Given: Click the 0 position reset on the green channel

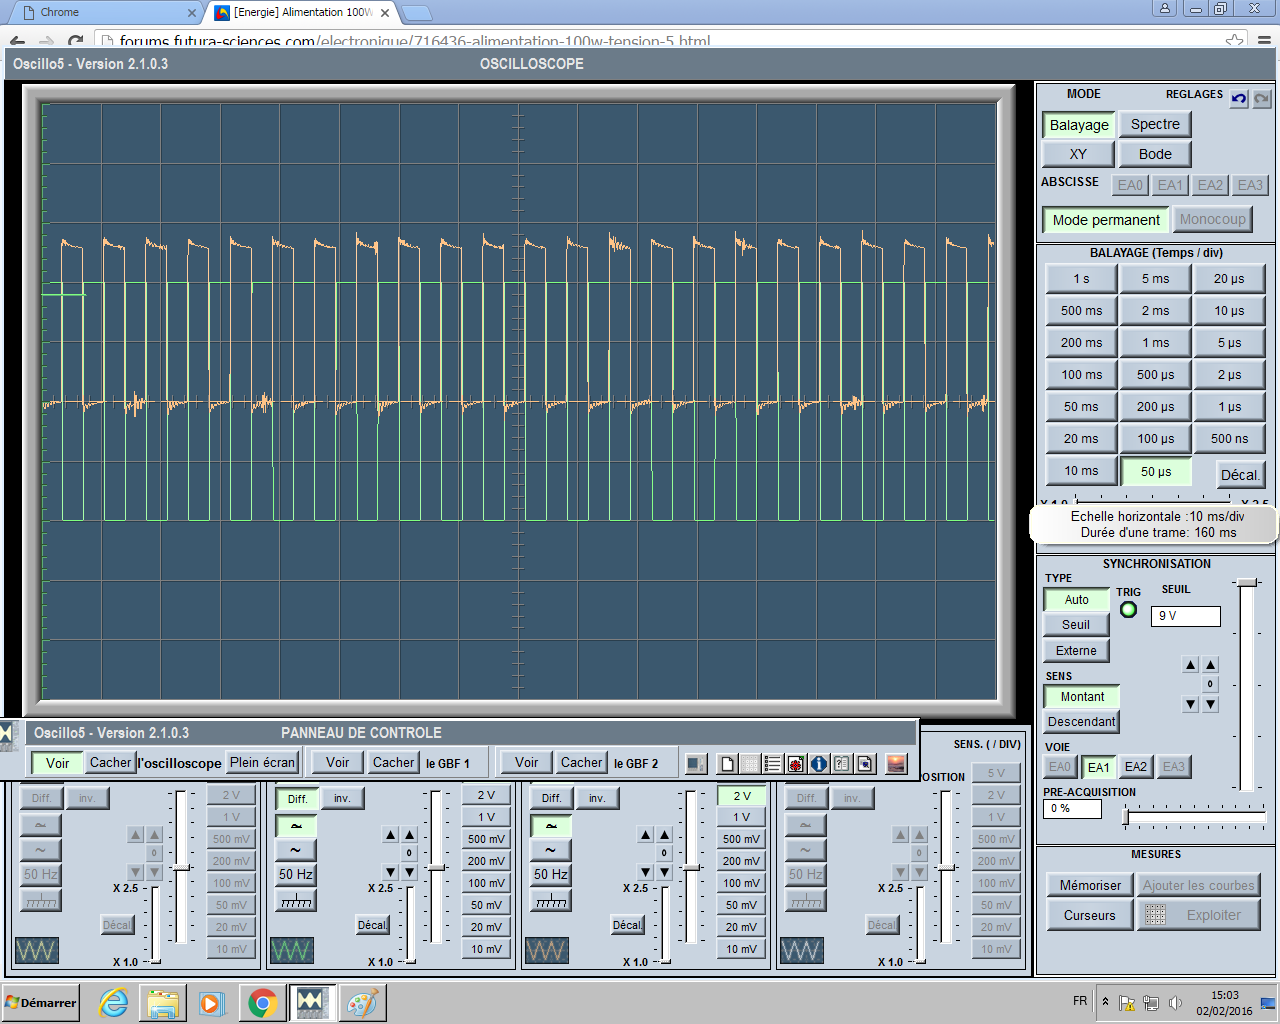Looking at the screenshot, I should pos(409,853).
